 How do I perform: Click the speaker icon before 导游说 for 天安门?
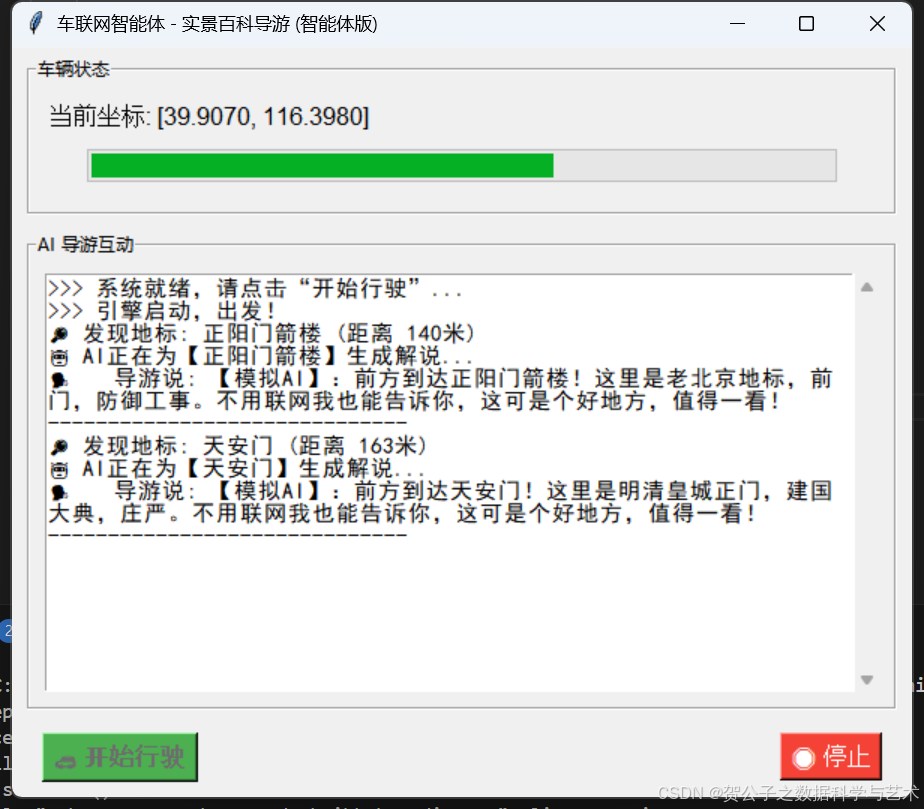tap(57, 491)
